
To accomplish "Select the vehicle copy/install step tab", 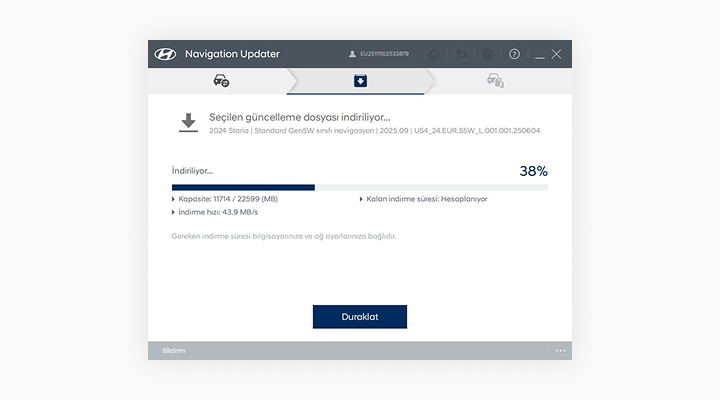I will 495,81.
